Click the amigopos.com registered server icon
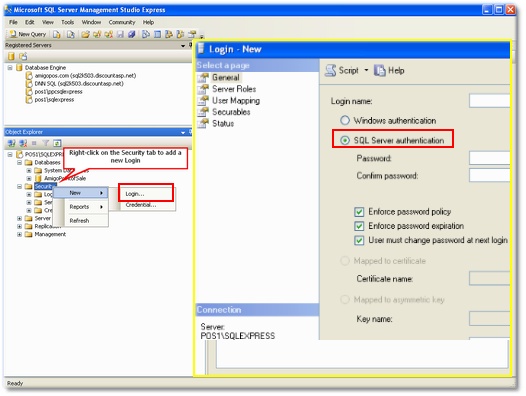This screenshot has height=396, width=526. coord(29,76)
